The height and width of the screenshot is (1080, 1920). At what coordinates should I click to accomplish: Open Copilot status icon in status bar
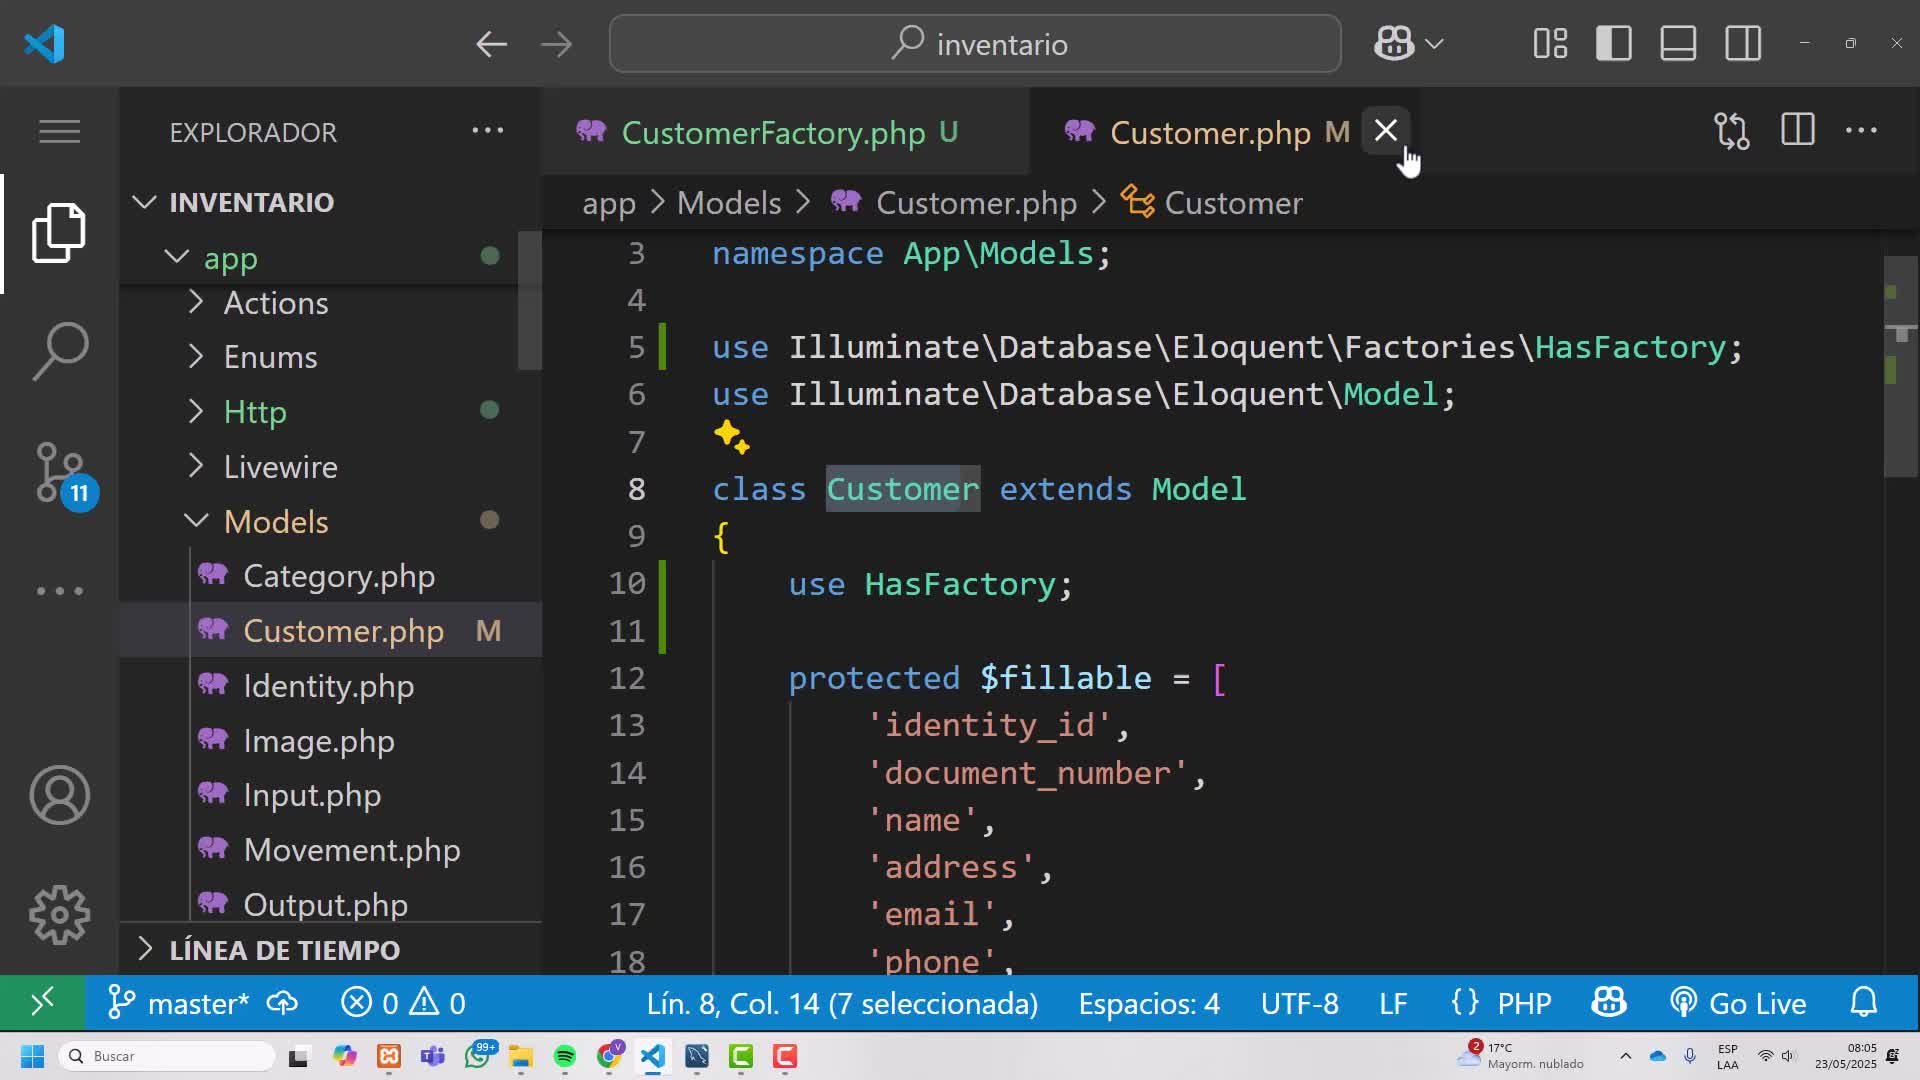pos(1609,1003)
